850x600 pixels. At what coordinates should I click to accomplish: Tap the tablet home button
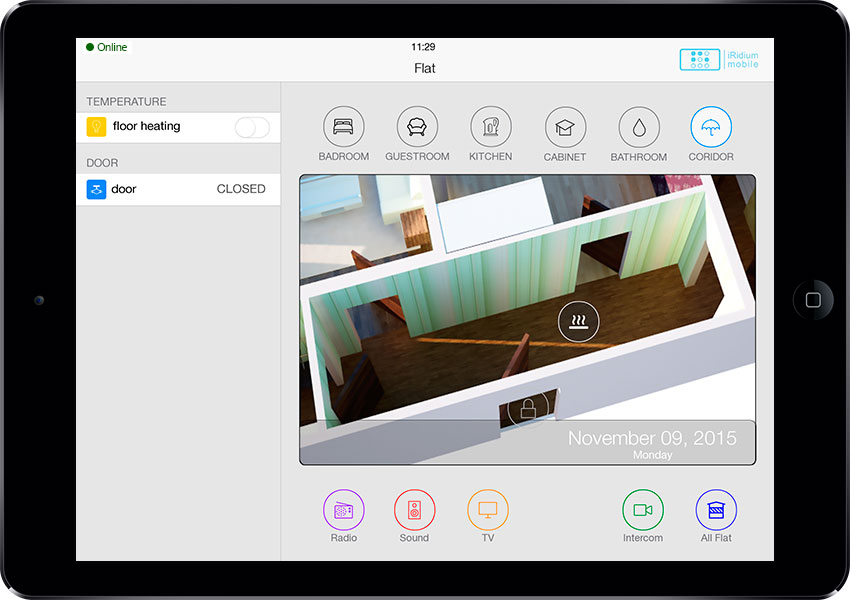click(x=813, y=300)
